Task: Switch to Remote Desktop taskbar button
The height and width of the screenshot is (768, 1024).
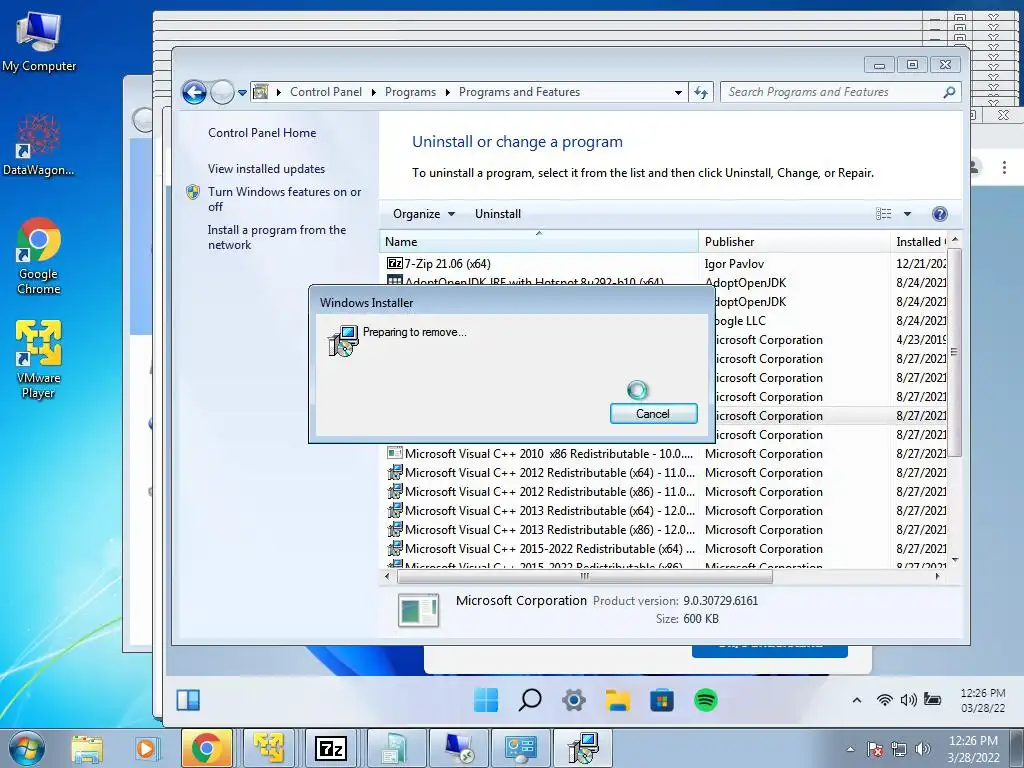Action: pyautogui.click(x=458, y=748)
